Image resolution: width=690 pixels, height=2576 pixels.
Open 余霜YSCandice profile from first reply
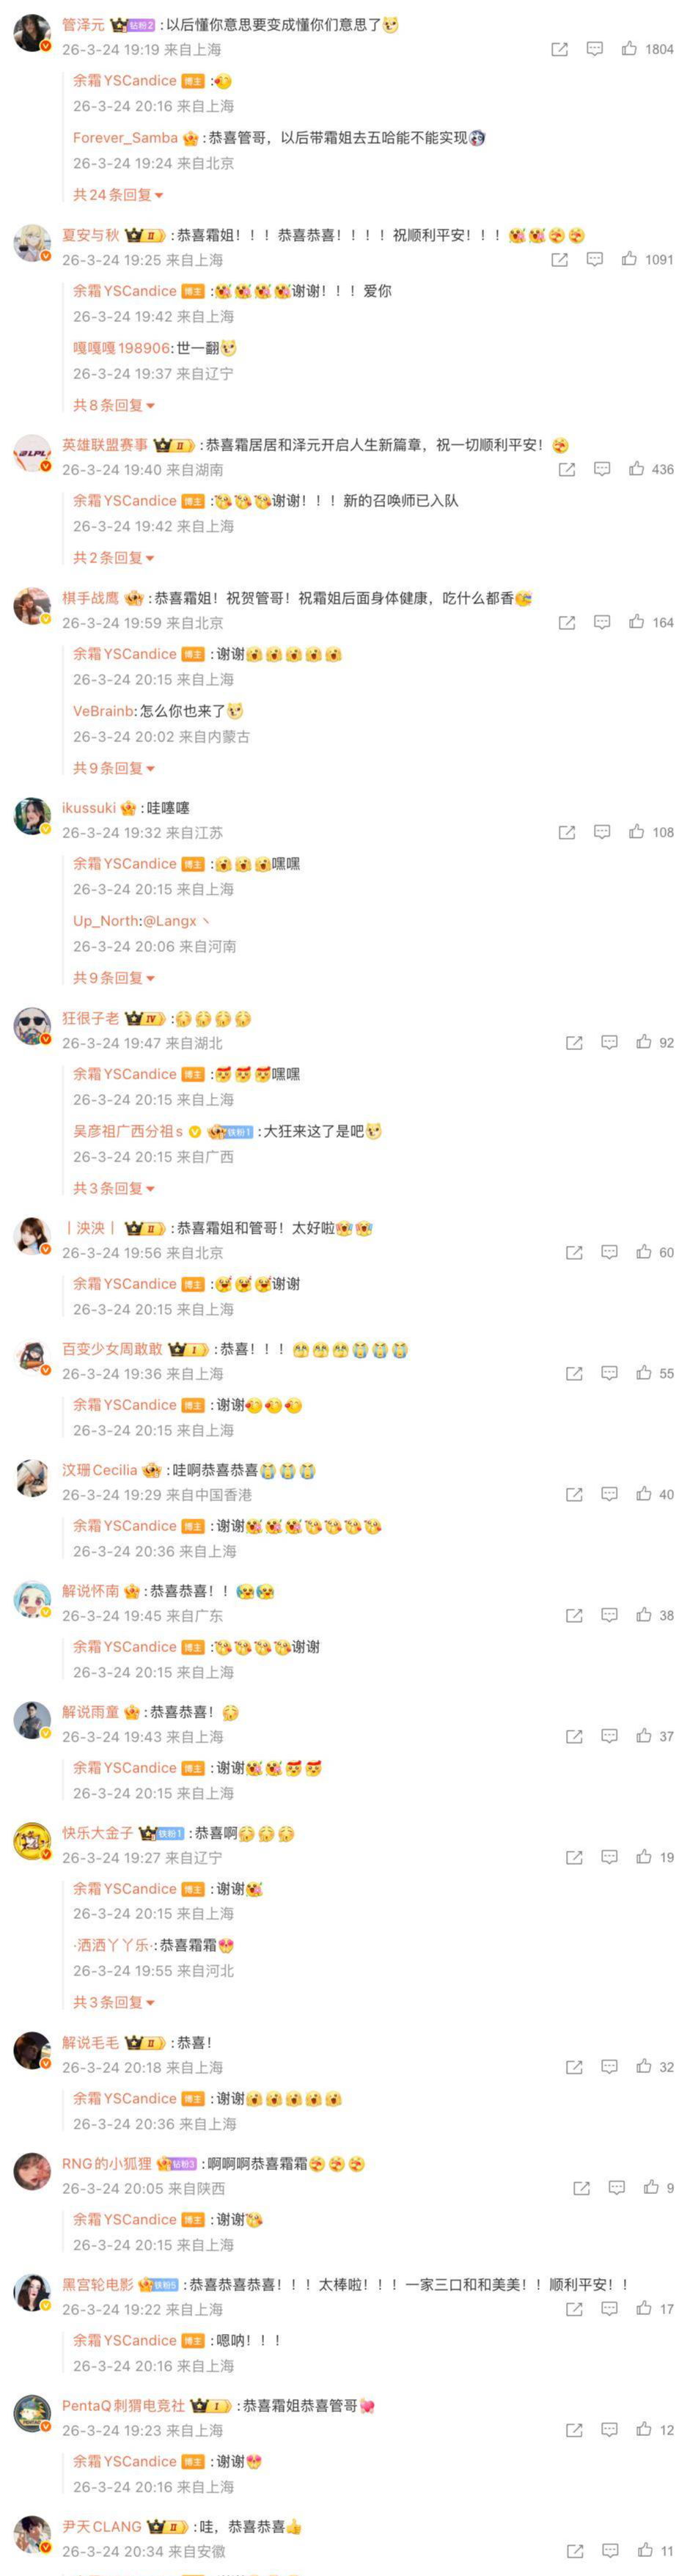pos(124,80)
